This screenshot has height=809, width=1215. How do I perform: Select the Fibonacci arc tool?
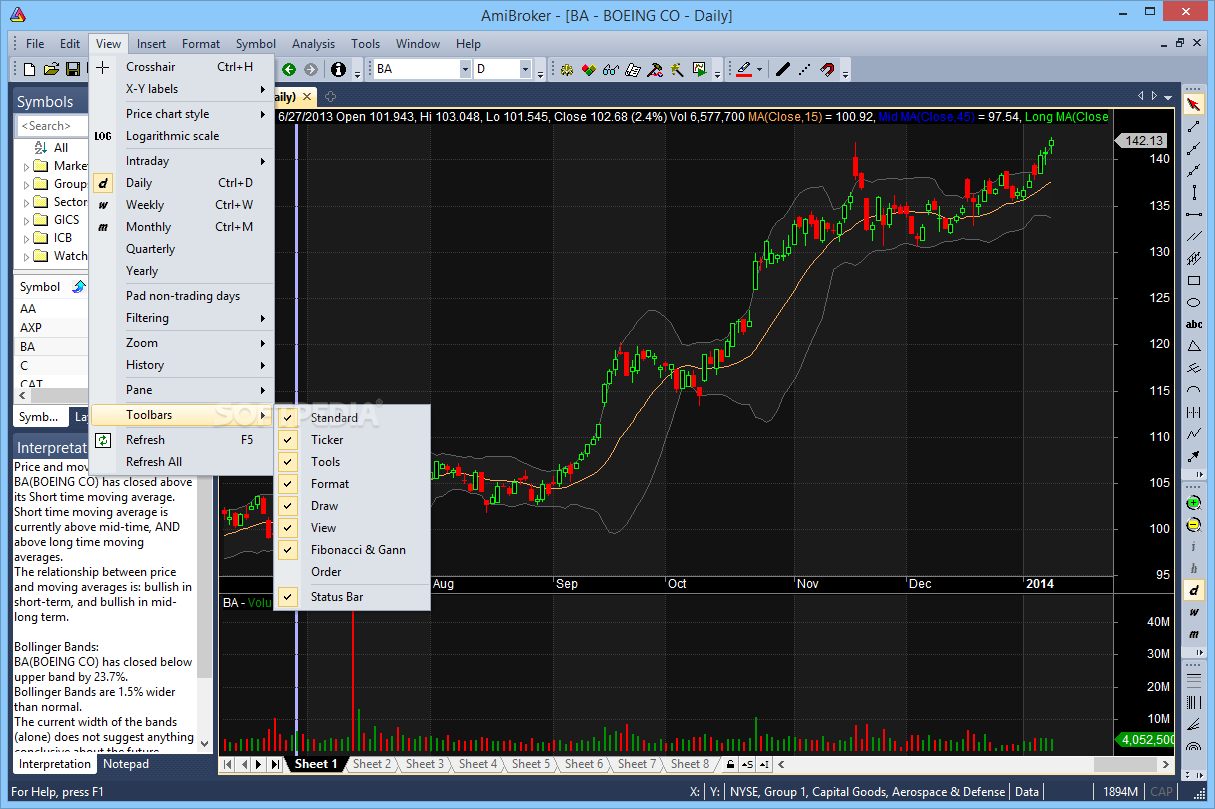[1193, 746]
